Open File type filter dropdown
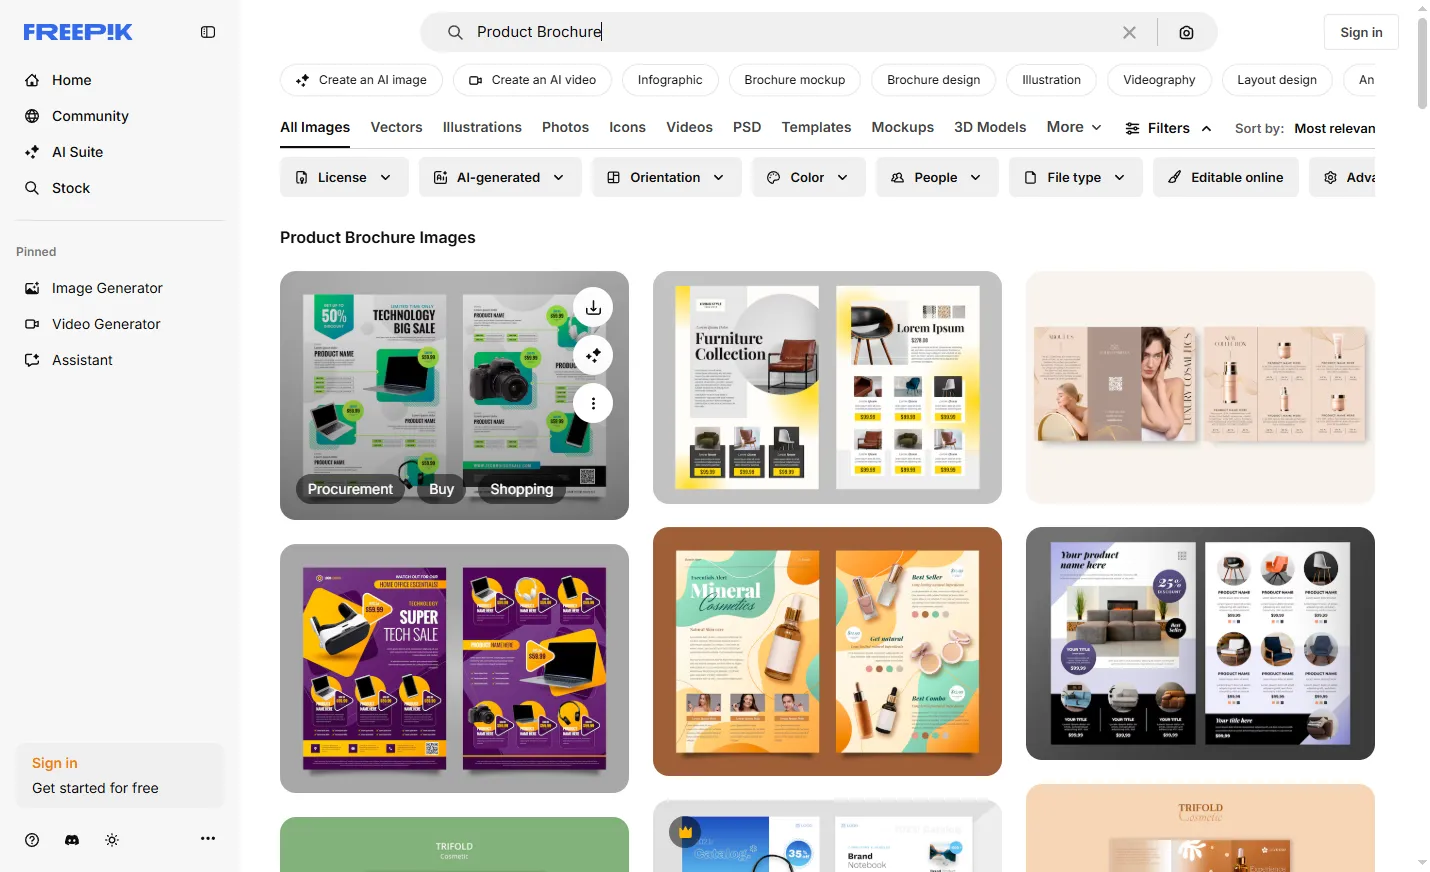Viewport: 1430px width, 872px height. click(x=1075, y=177)
